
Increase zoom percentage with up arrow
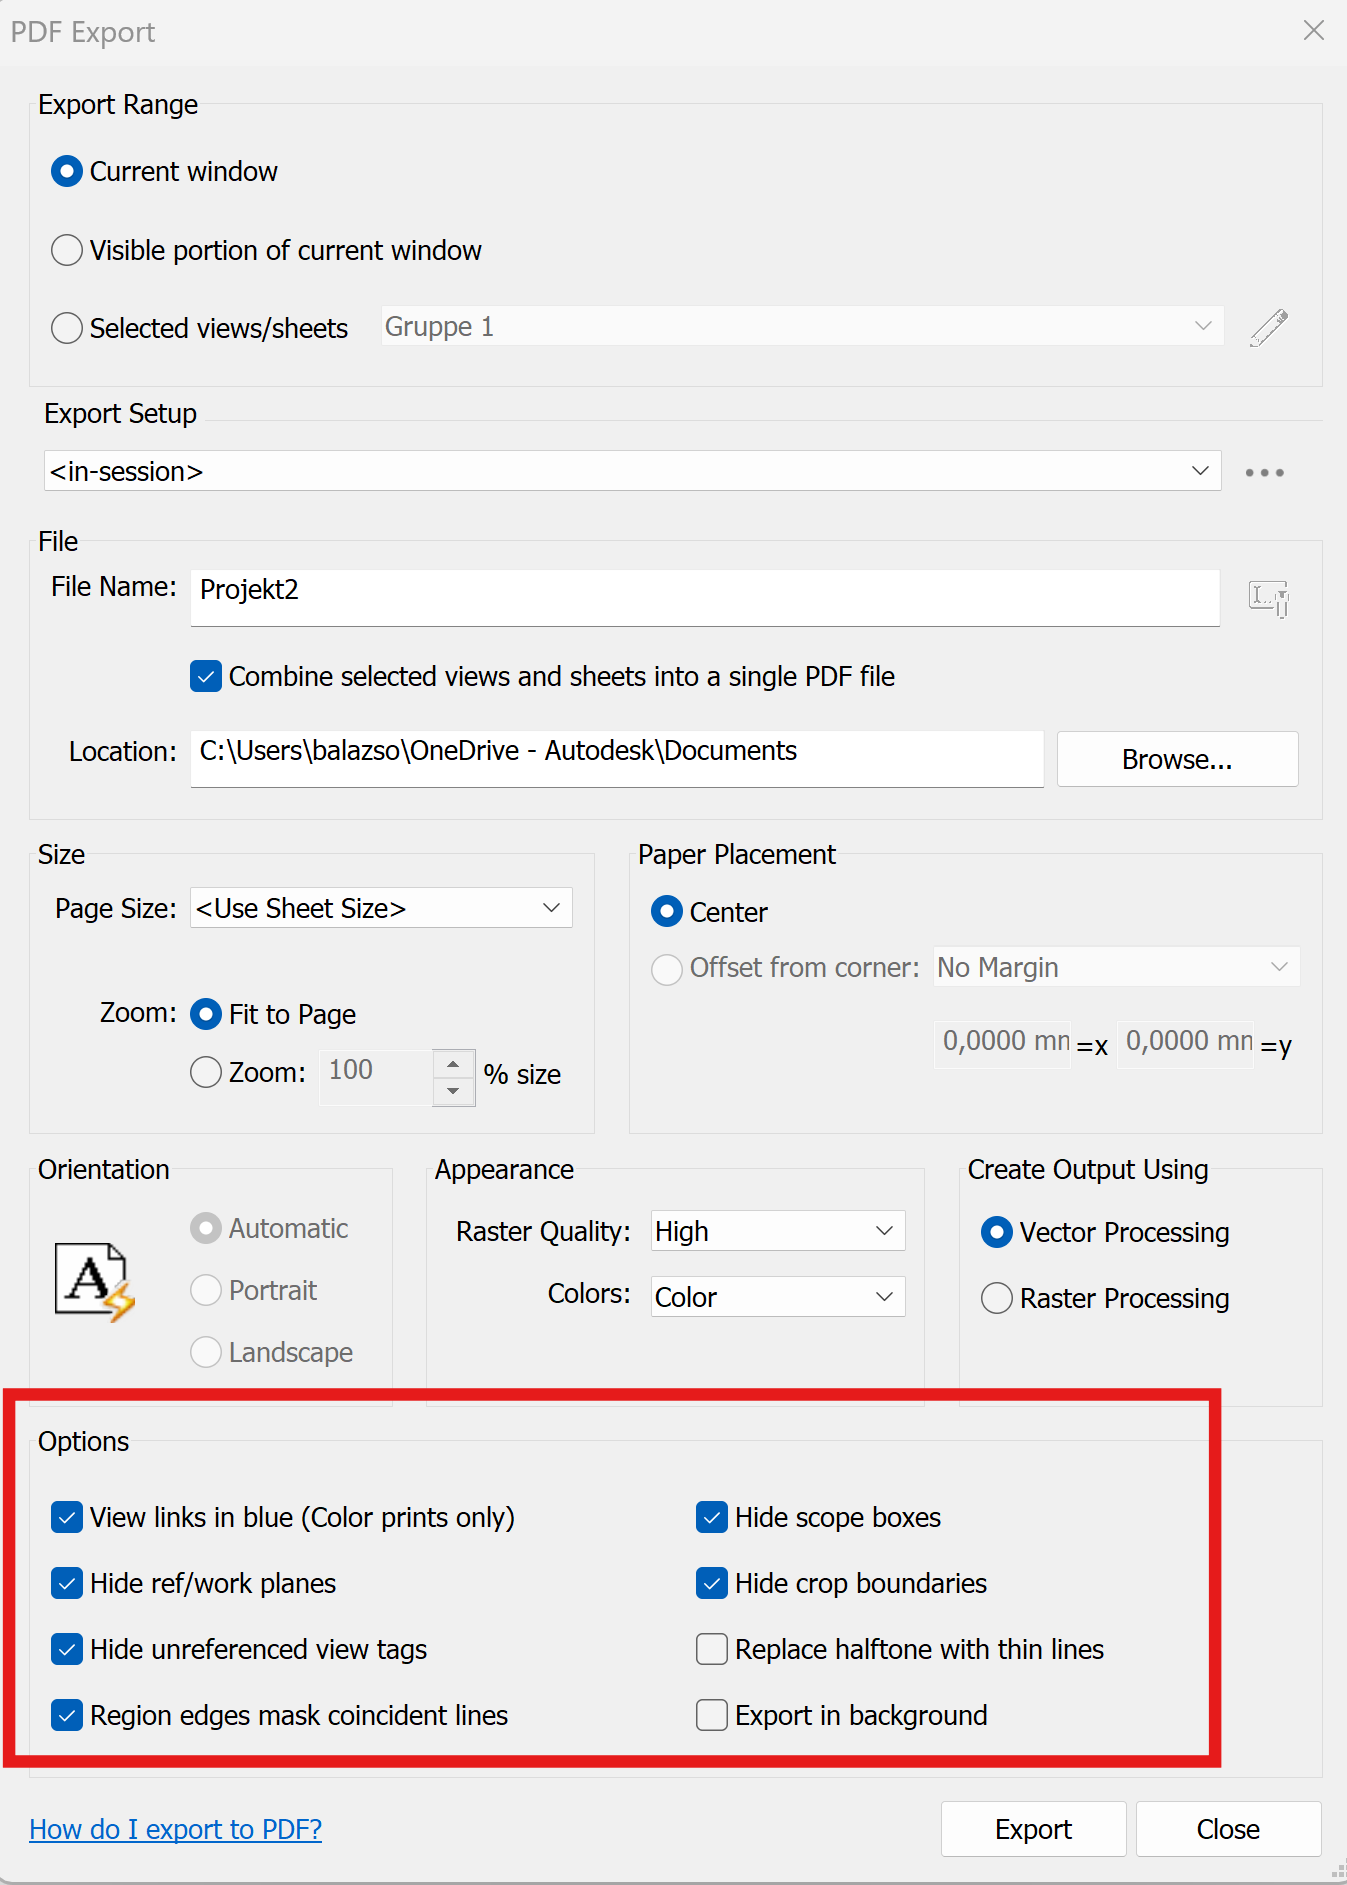tap(453, 1063)
